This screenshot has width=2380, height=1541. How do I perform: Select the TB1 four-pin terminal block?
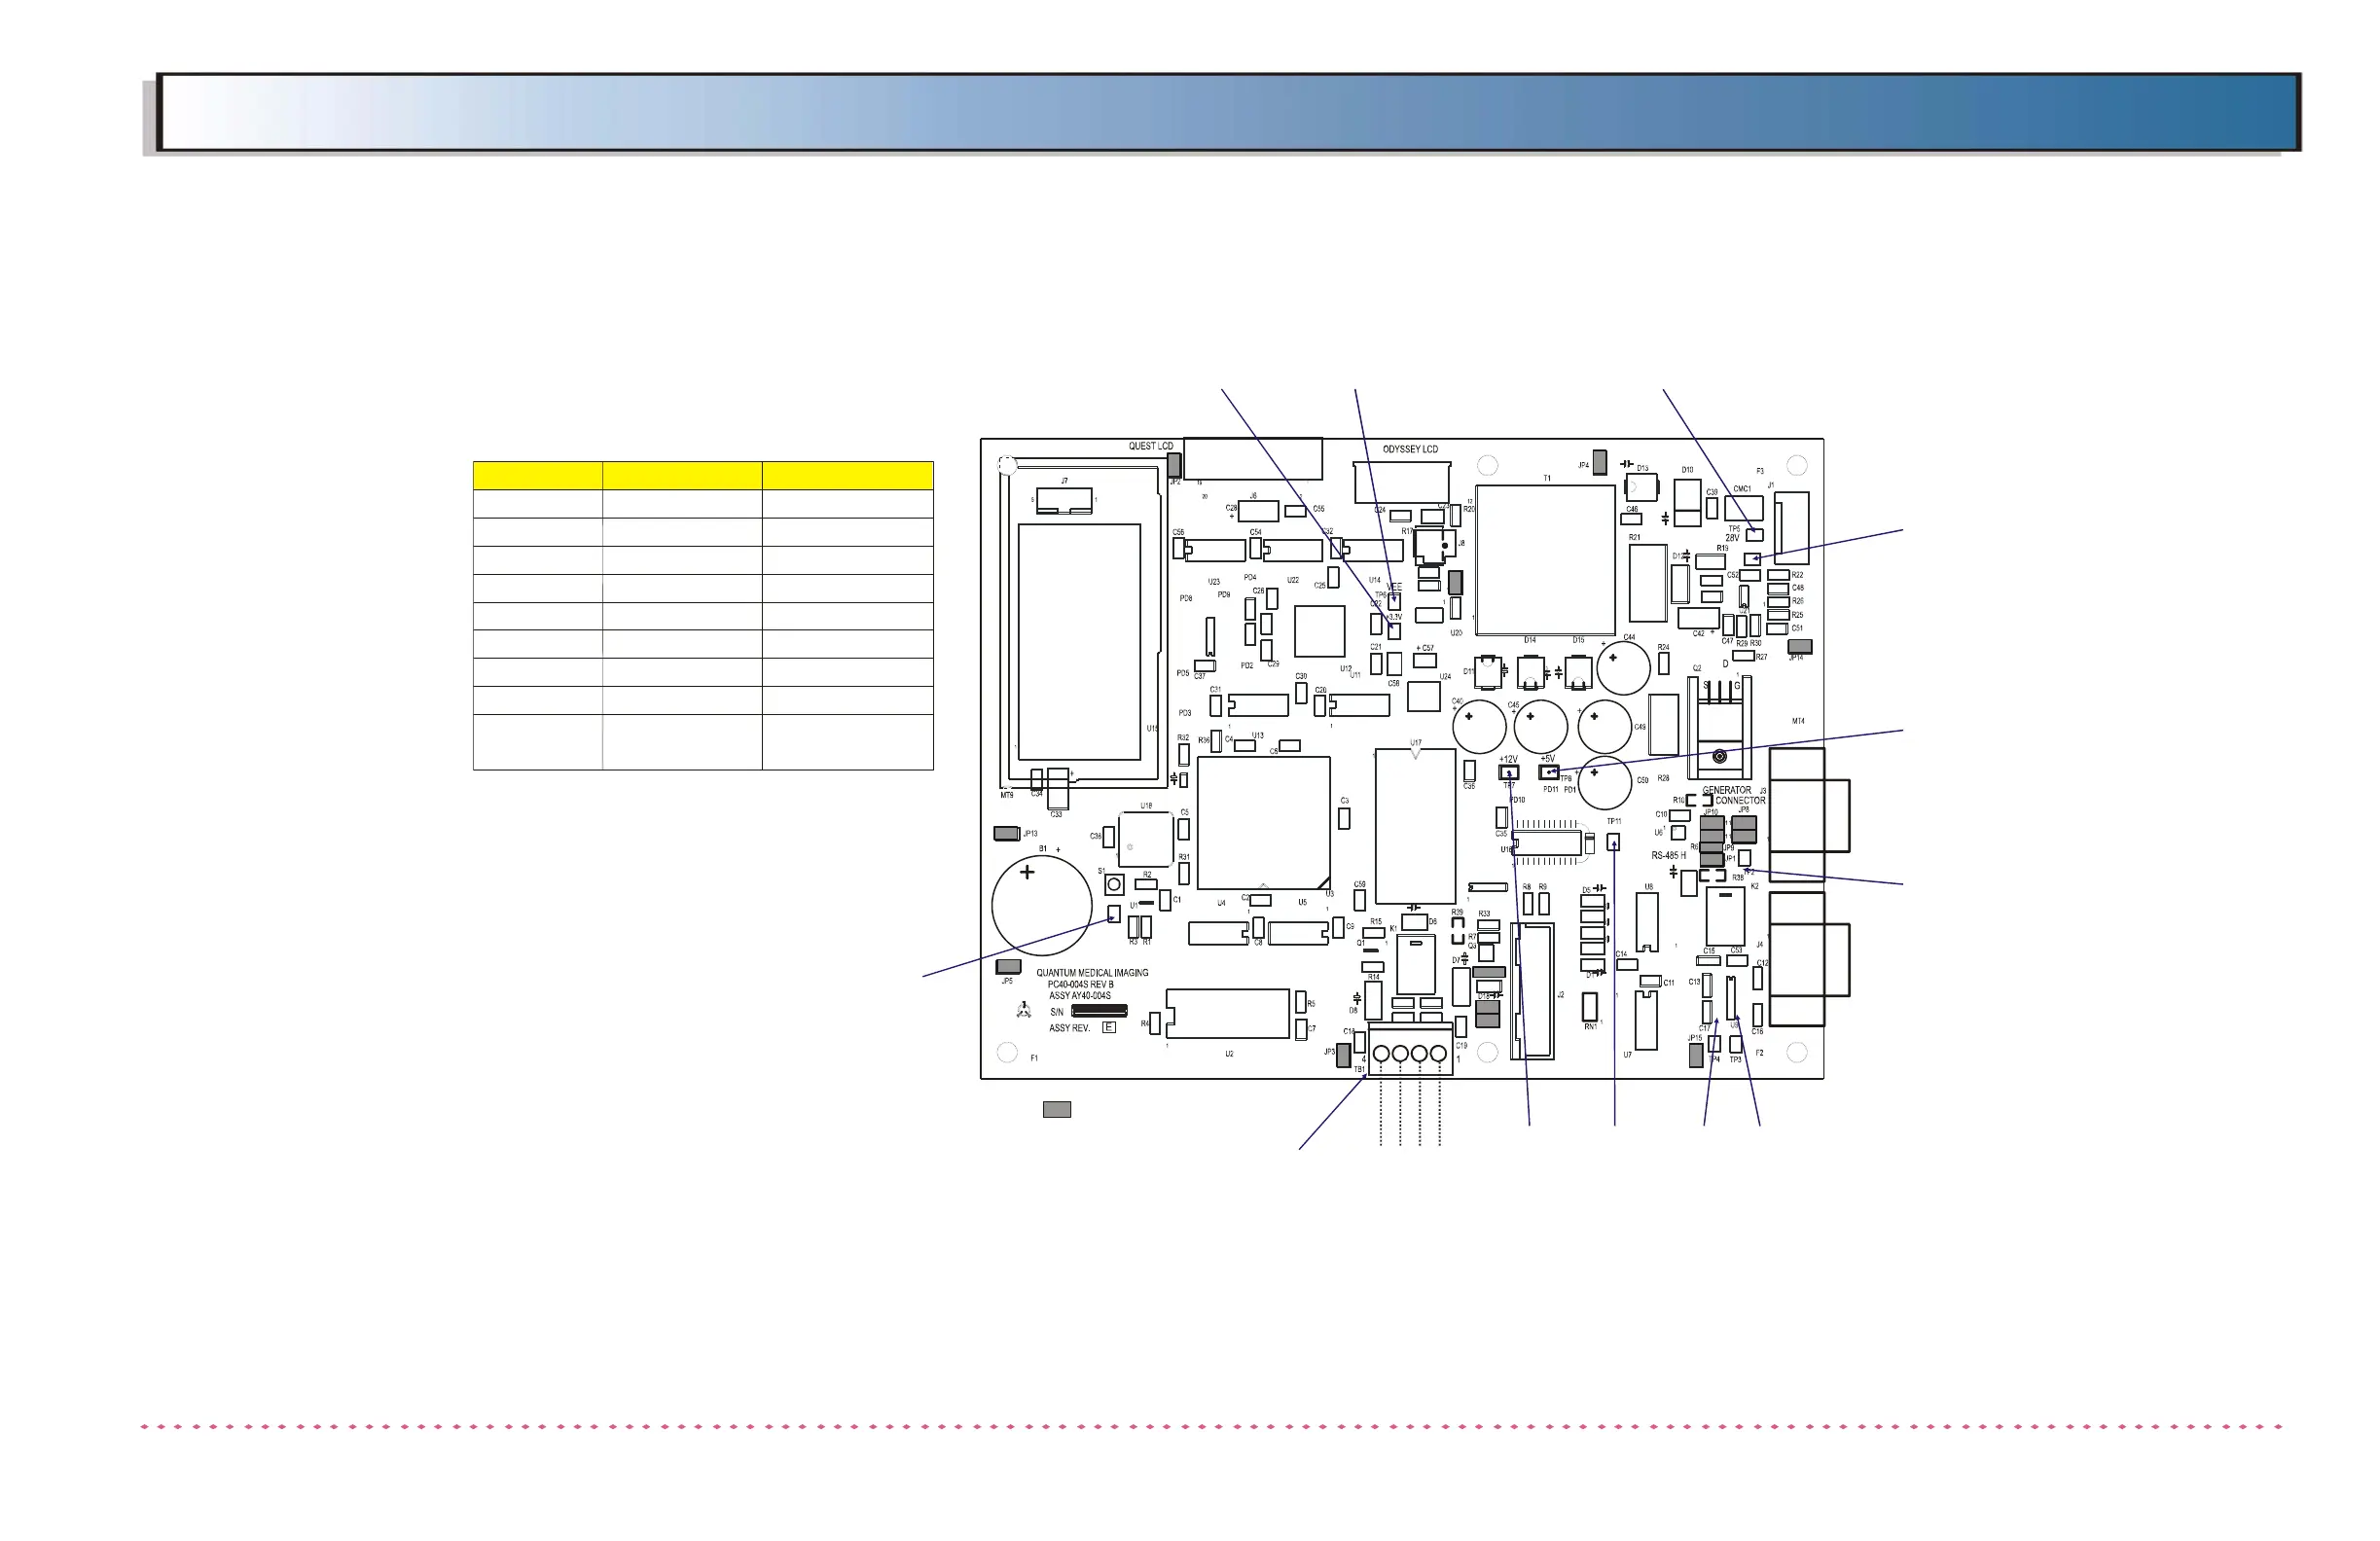(1410, 1051)
